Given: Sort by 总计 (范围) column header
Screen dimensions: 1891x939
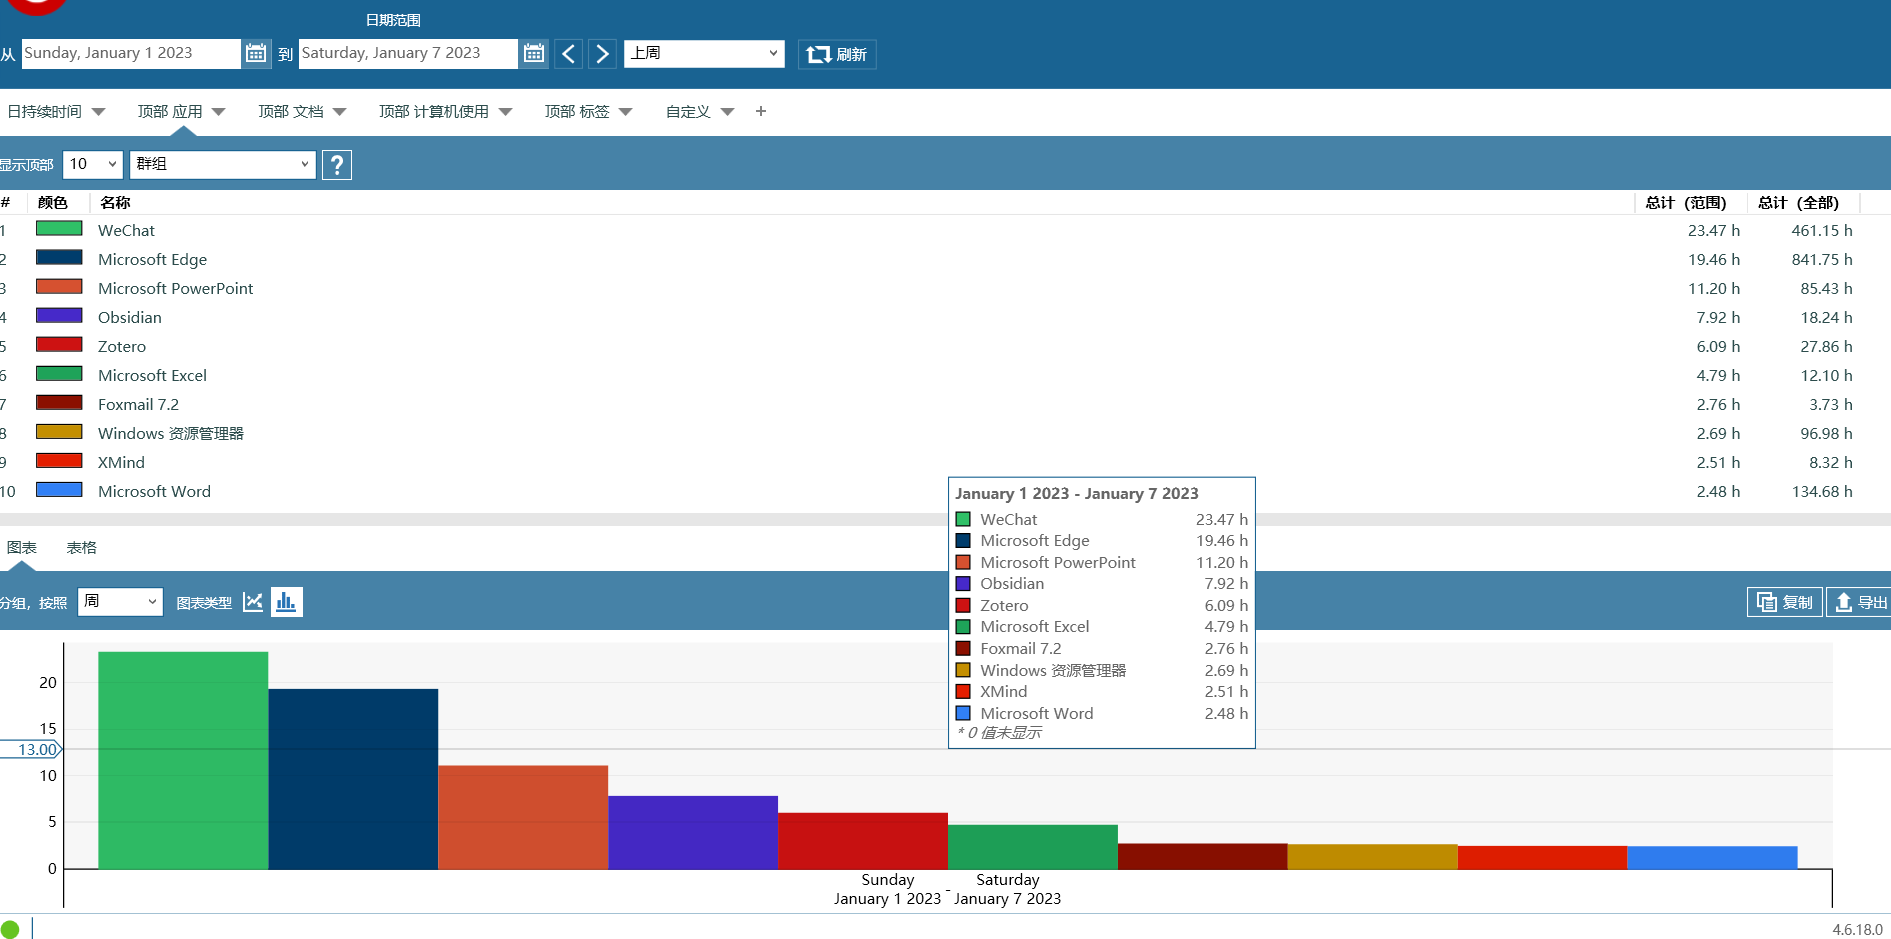Looking at the screenshot, I should [x=1686, y=202].
